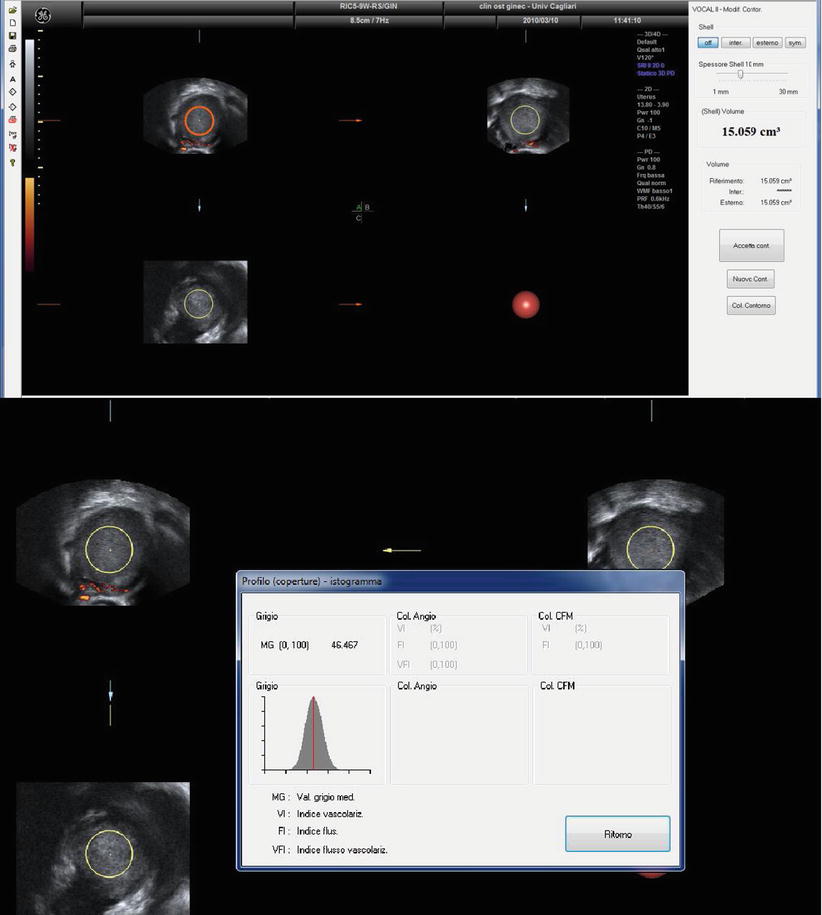Click the printer icon in sidebar
This screenshot has height=915, width=822.
[12, 49]
